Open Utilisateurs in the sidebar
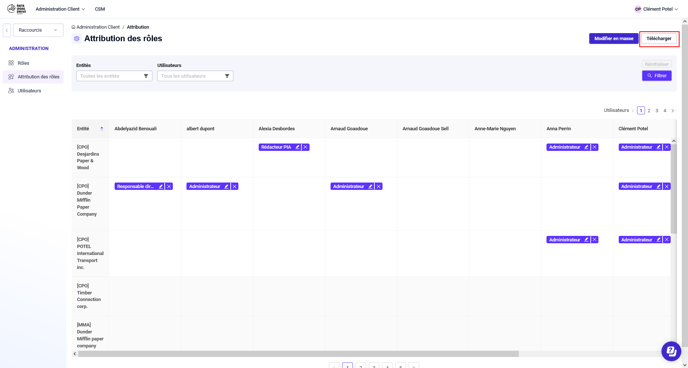Viewport: 688px width, 368px height. tap(29, 91)
